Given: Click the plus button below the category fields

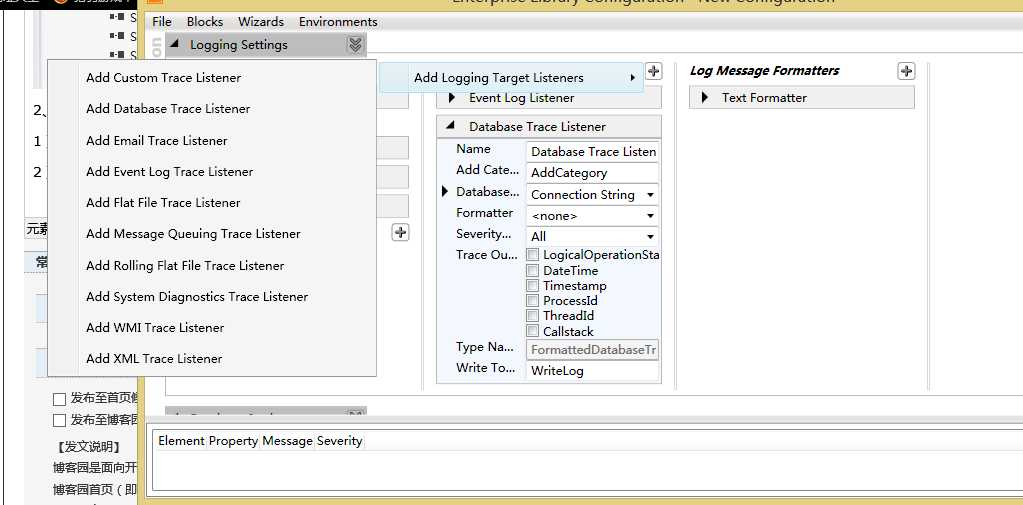Looking at the screenshot, I should [x=401, y=232].
